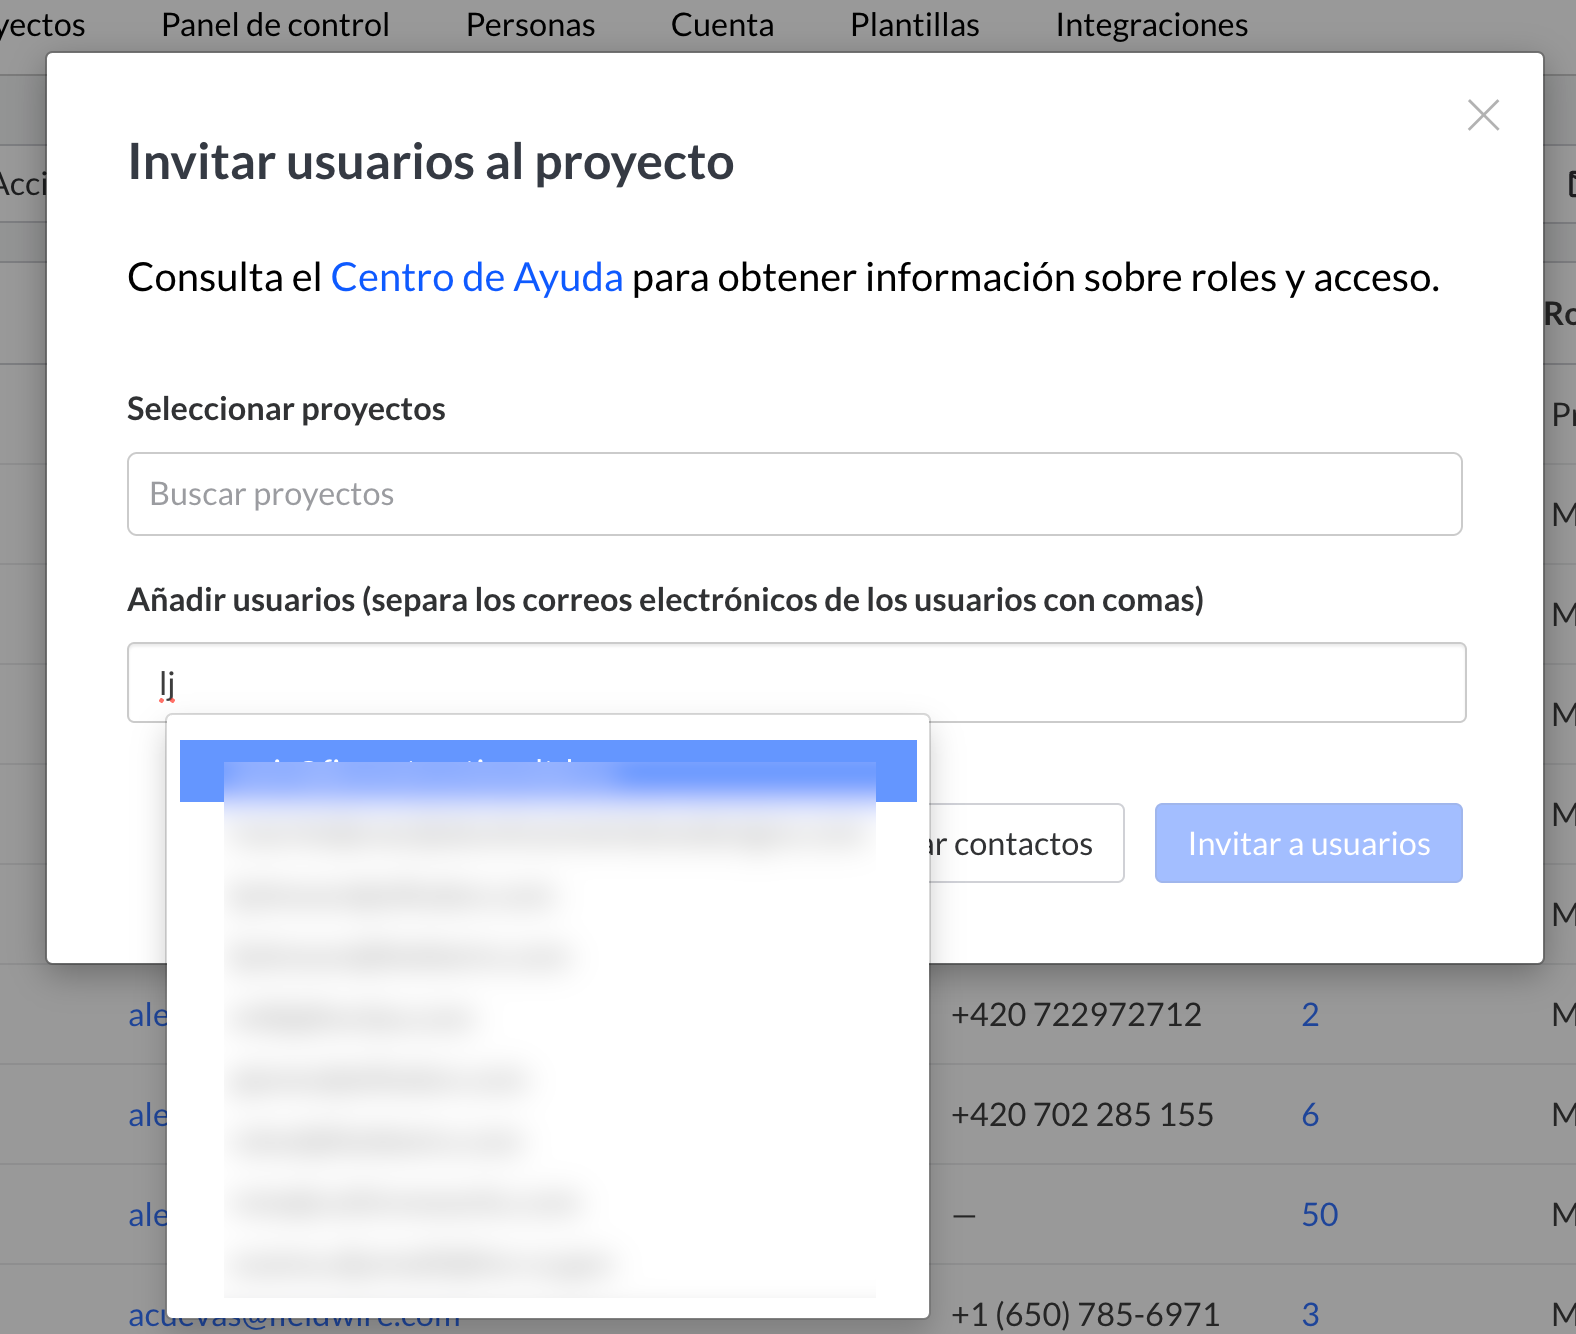Open the Plantillas tab

[x=914, y=25]
